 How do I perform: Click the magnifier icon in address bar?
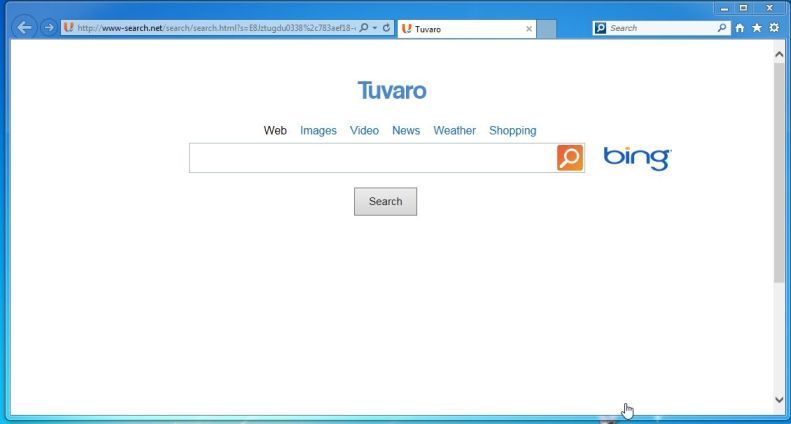[363, 28]
